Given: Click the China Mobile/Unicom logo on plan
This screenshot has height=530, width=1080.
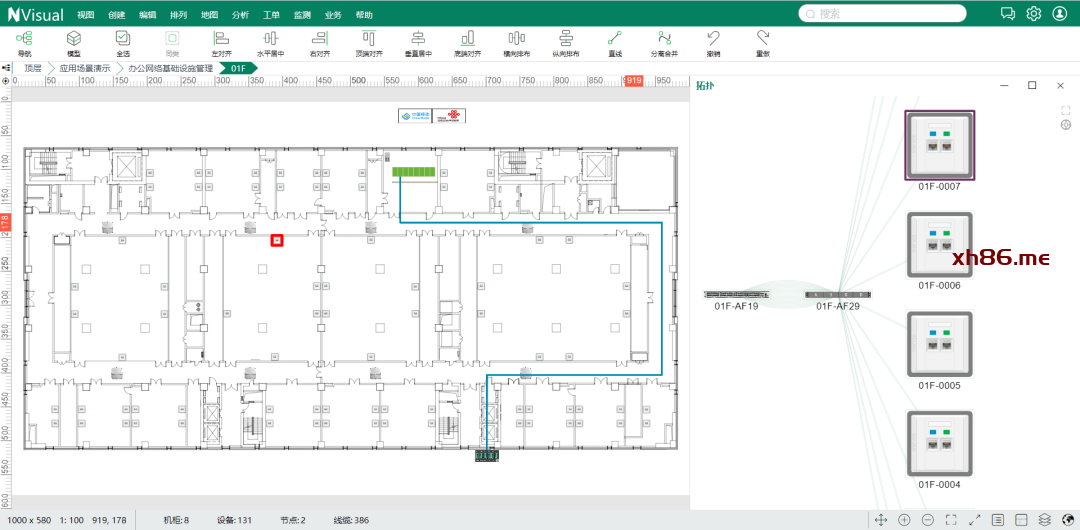Looking at the screenshot, I should tap(432, 116).
